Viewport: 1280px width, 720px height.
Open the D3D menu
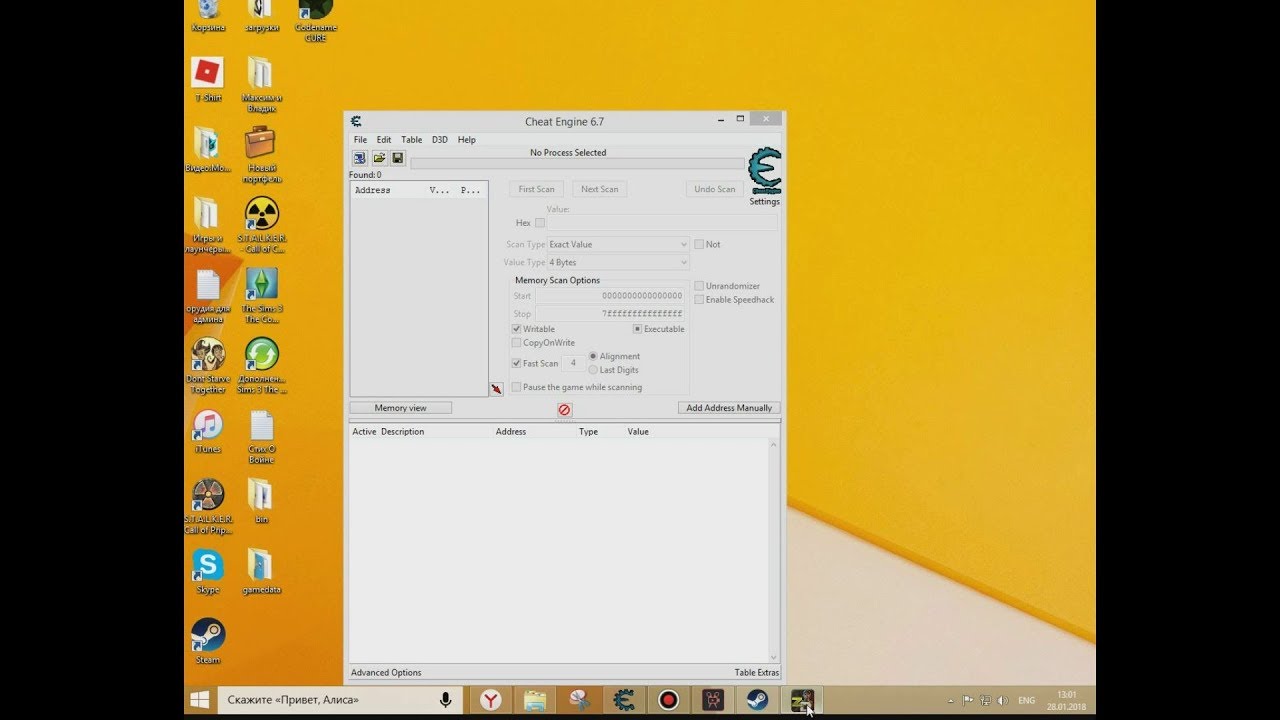pyautogui.click(x=440, y=140)
